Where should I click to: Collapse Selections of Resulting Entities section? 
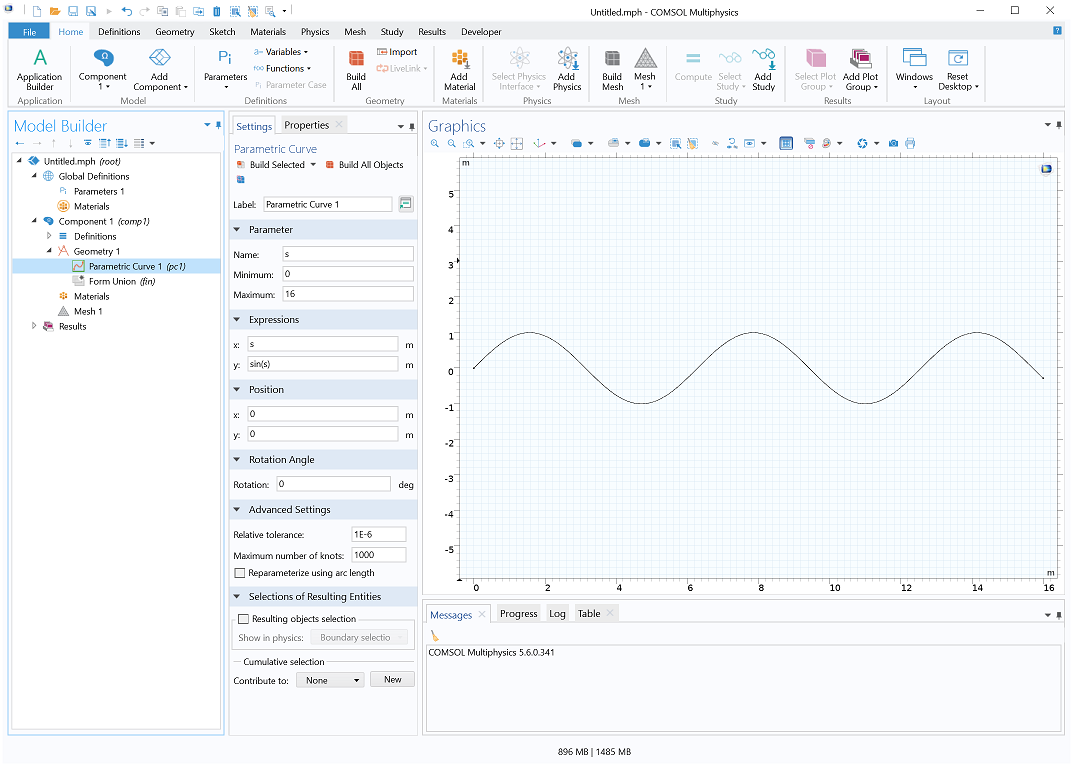point(237,597)
